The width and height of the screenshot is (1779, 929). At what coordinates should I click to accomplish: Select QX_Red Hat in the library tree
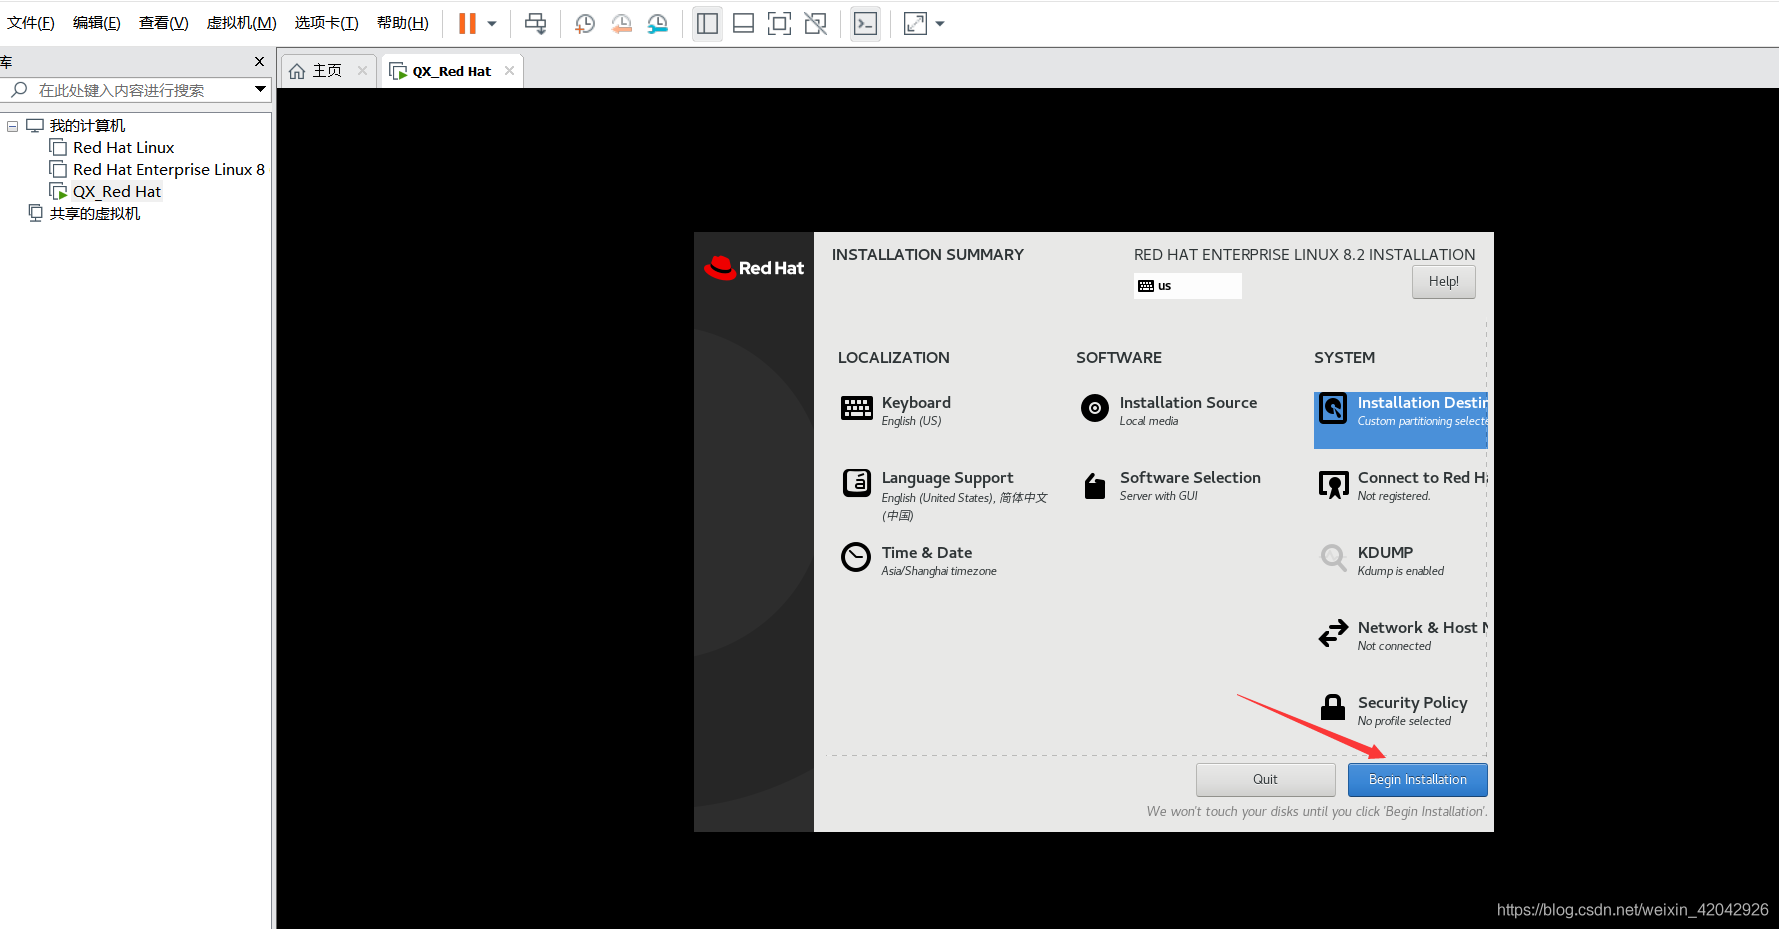tap(117, 192)
